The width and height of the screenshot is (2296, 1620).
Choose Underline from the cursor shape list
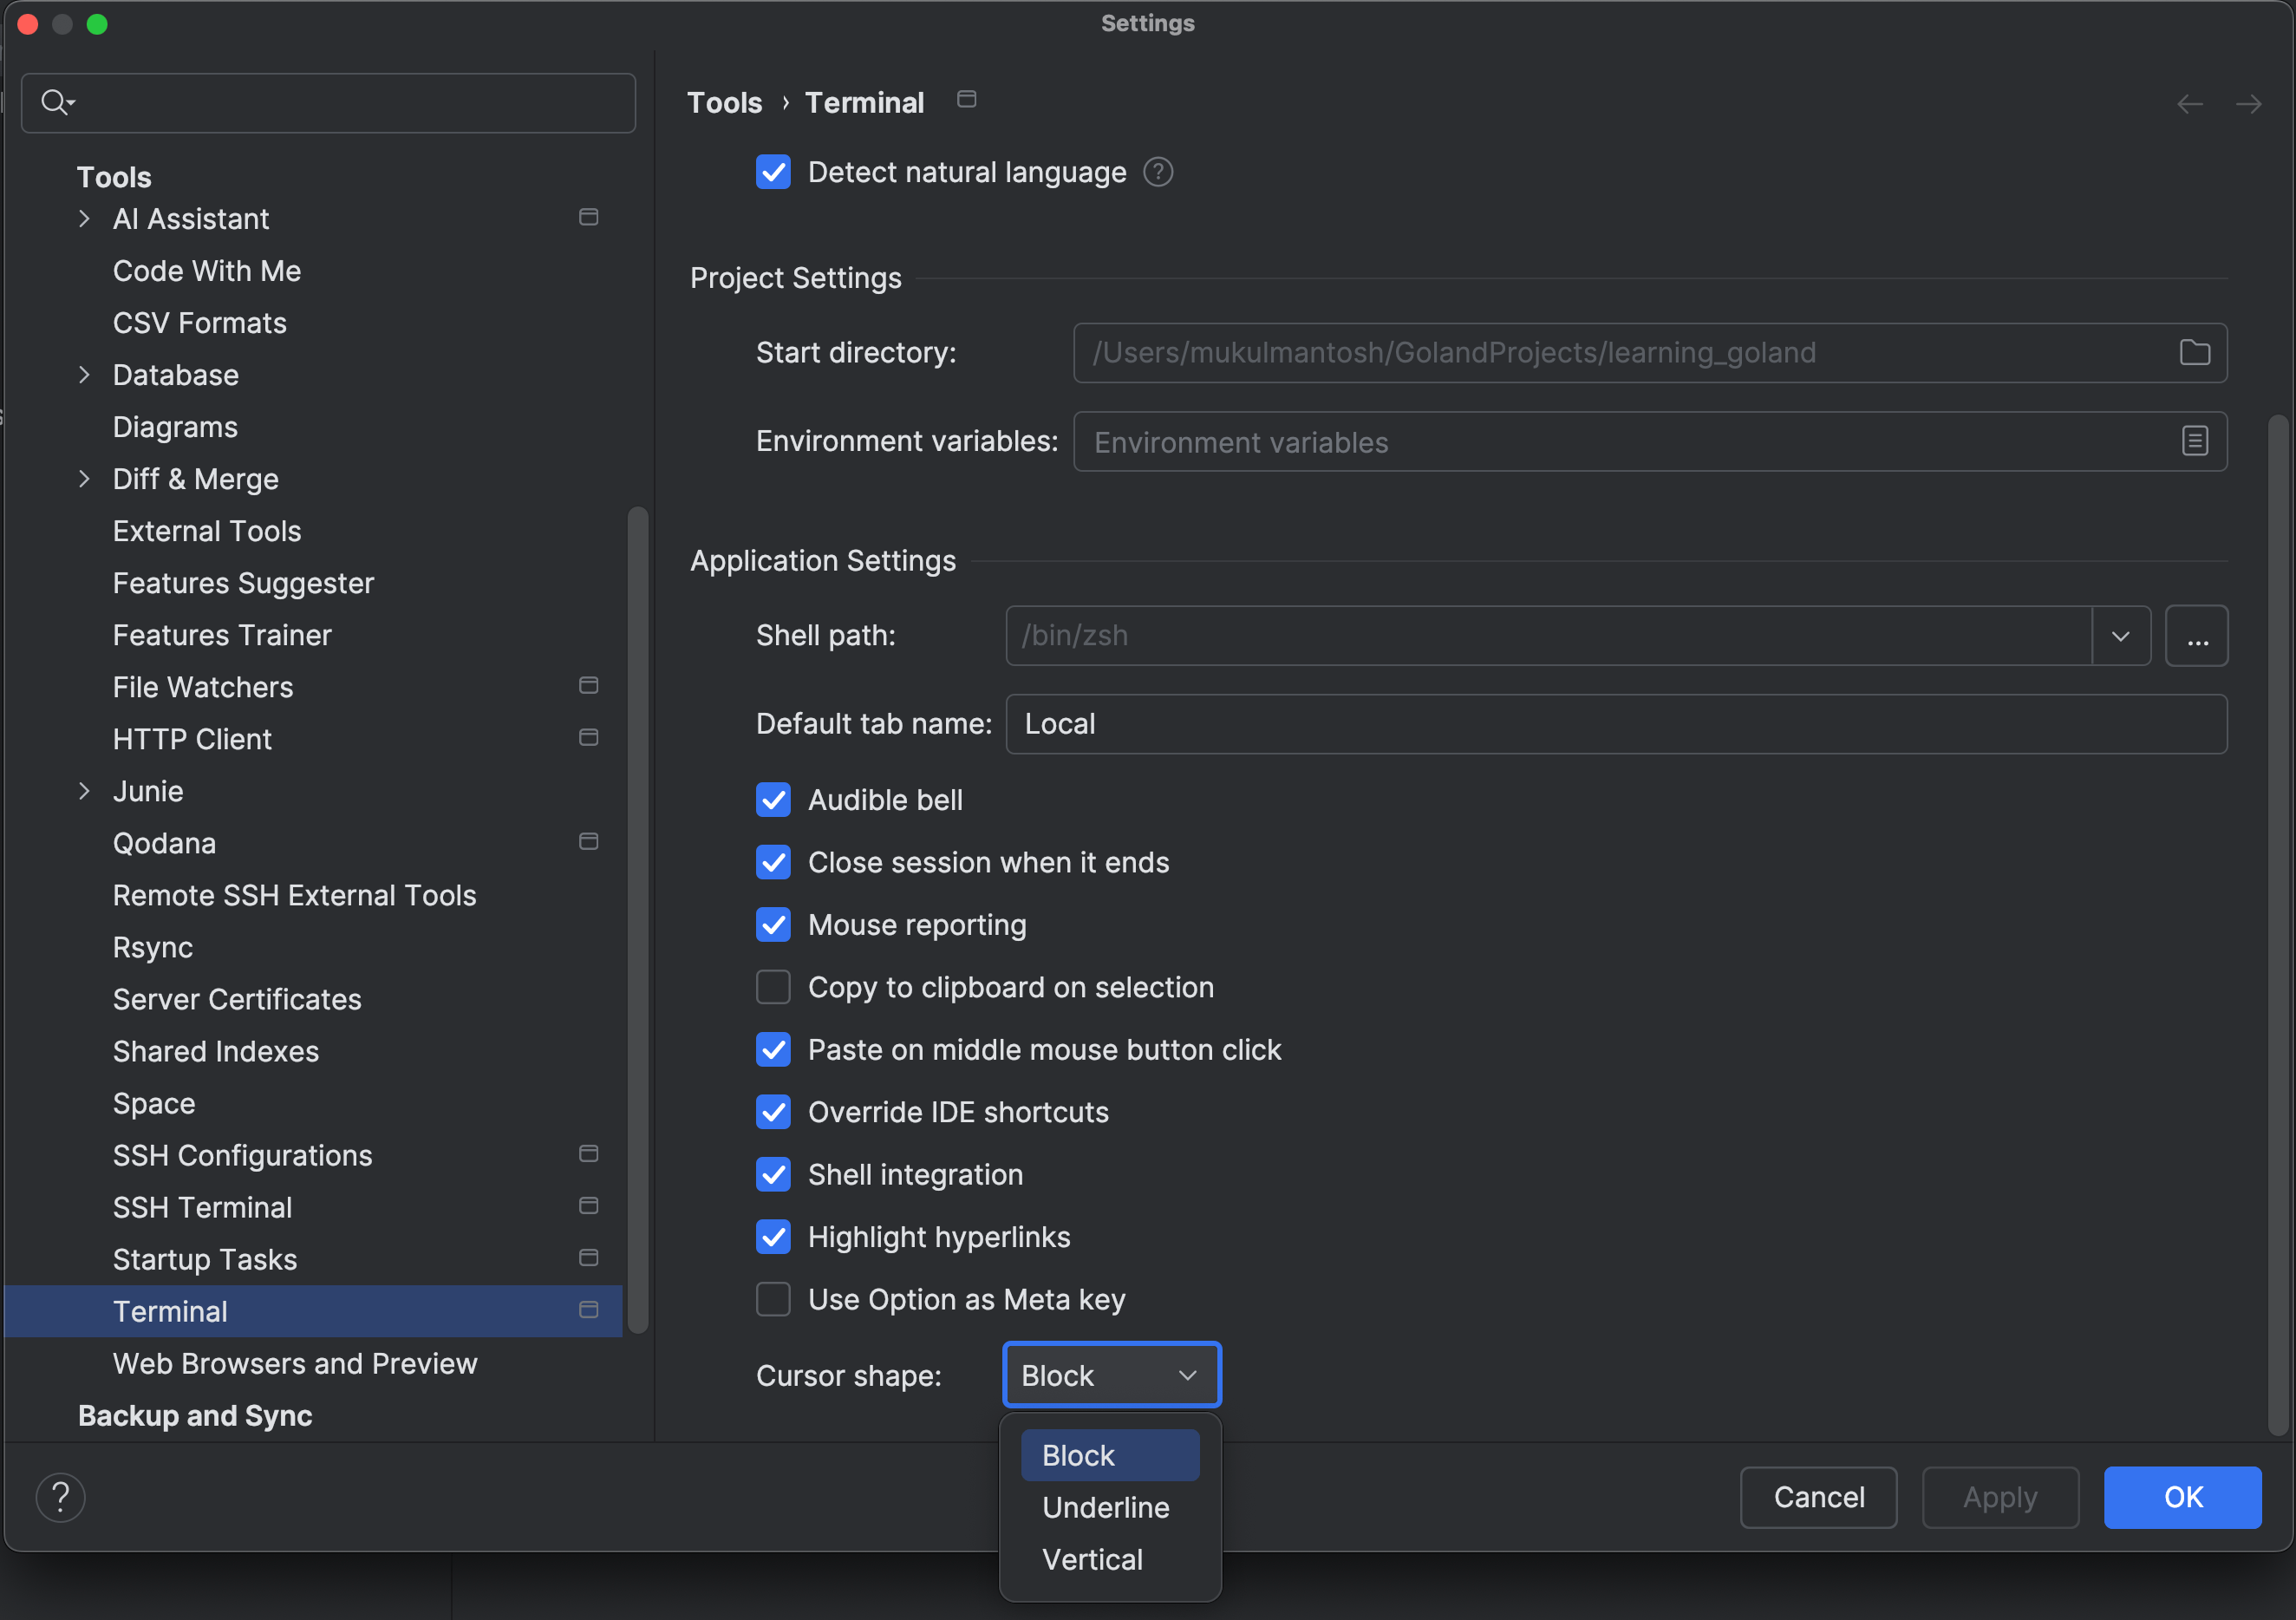pos(1106,1507)
